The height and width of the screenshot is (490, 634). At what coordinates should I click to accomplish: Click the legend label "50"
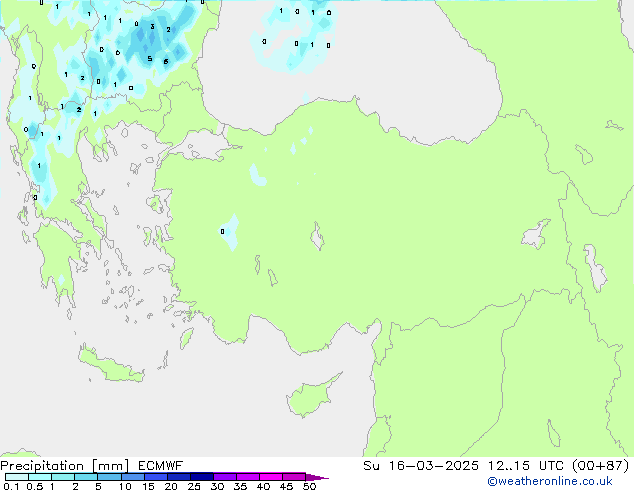[309, 486]
